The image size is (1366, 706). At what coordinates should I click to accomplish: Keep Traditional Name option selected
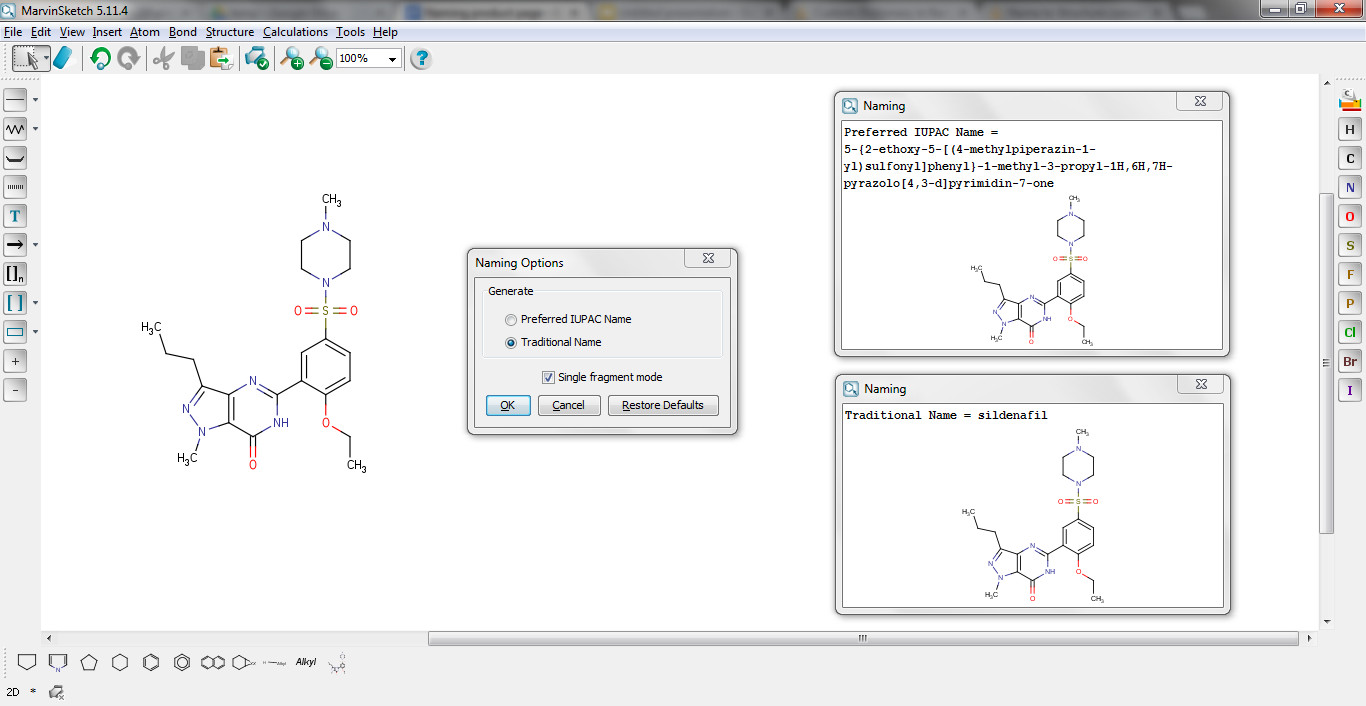pos(511,341)
